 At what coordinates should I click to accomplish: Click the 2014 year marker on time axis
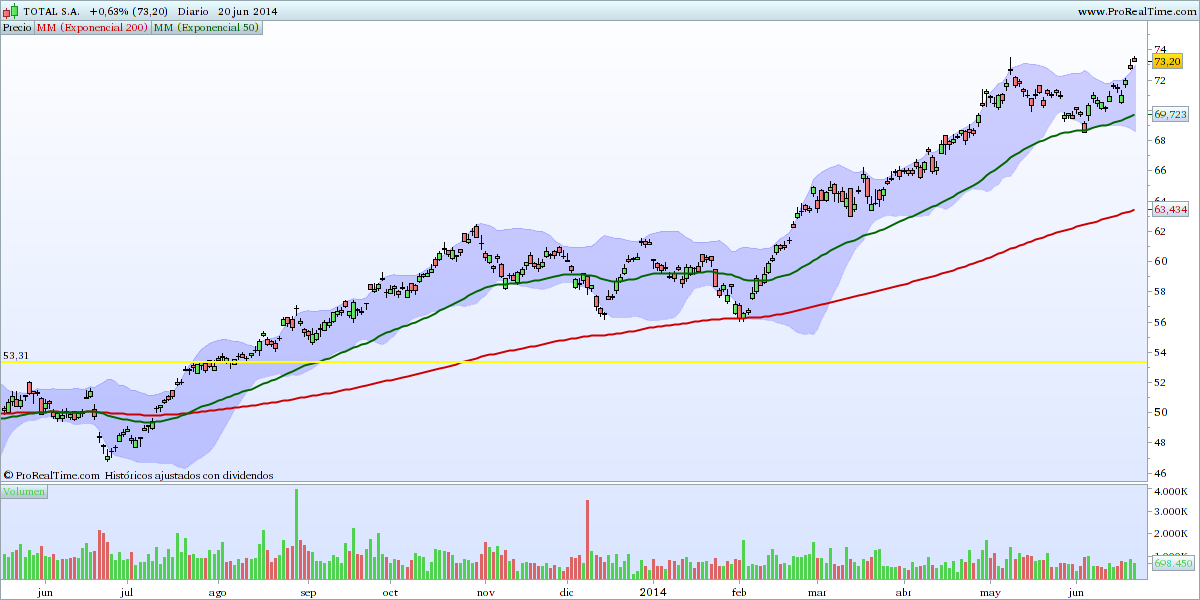point(651,592)
